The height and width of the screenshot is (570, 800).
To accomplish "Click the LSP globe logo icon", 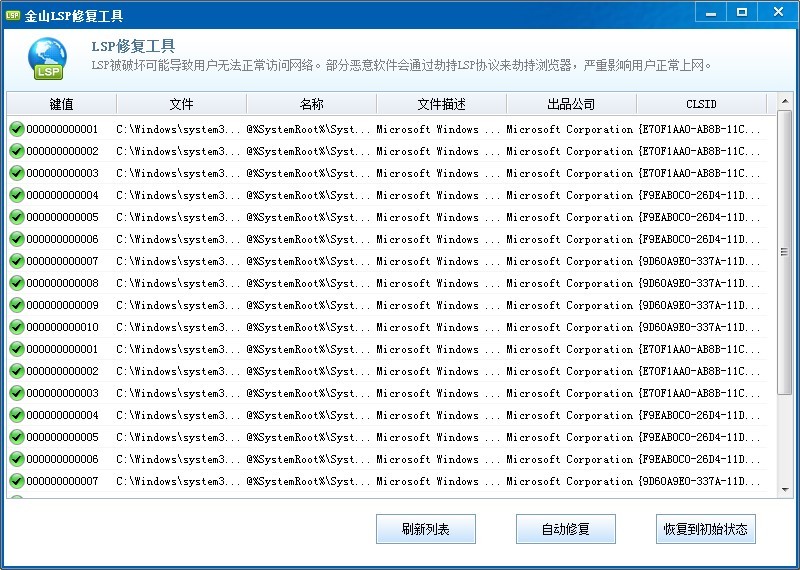I will point(47,59).
